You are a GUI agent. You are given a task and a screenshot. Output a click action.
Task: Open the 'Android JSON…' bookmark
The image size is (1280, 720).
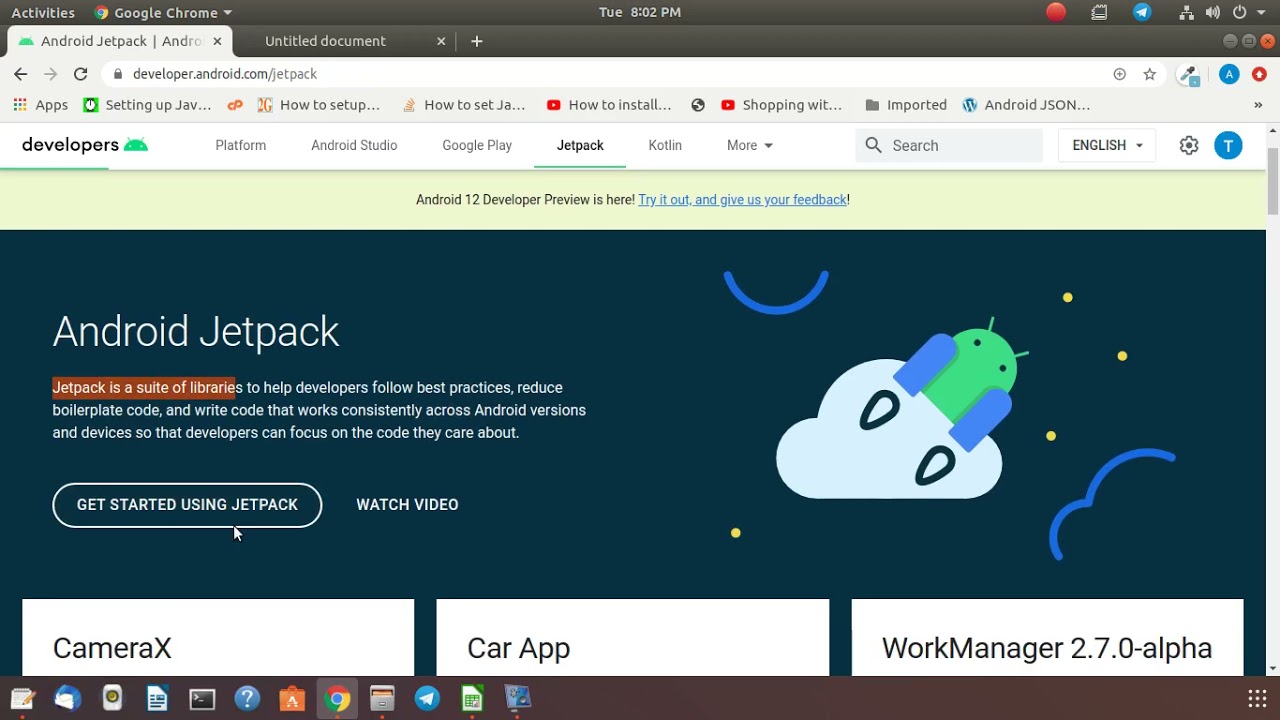click(x=1026, y=105)
